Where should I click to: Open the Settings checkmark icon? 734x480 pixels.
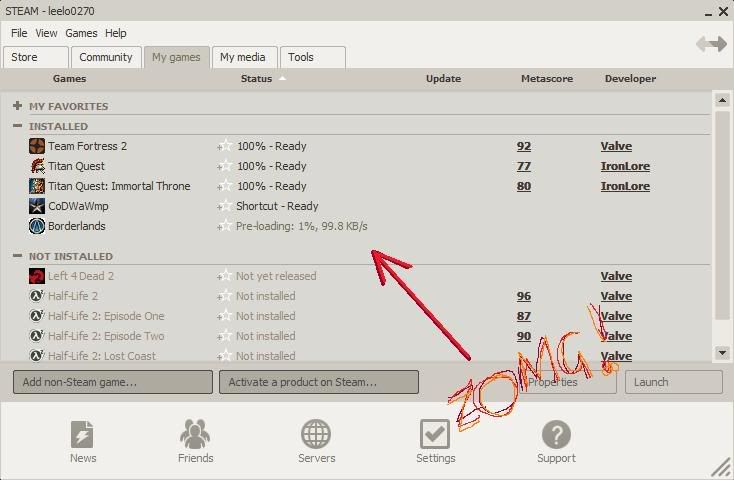[435, 435]
